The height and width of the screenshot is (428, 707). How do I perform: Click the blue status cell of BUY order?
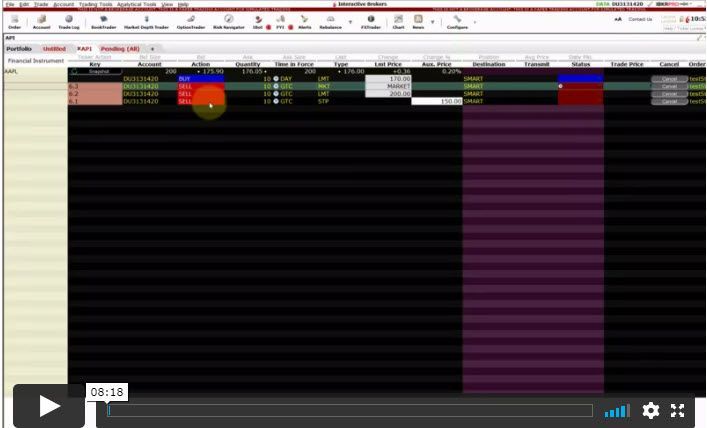[580, 79]
